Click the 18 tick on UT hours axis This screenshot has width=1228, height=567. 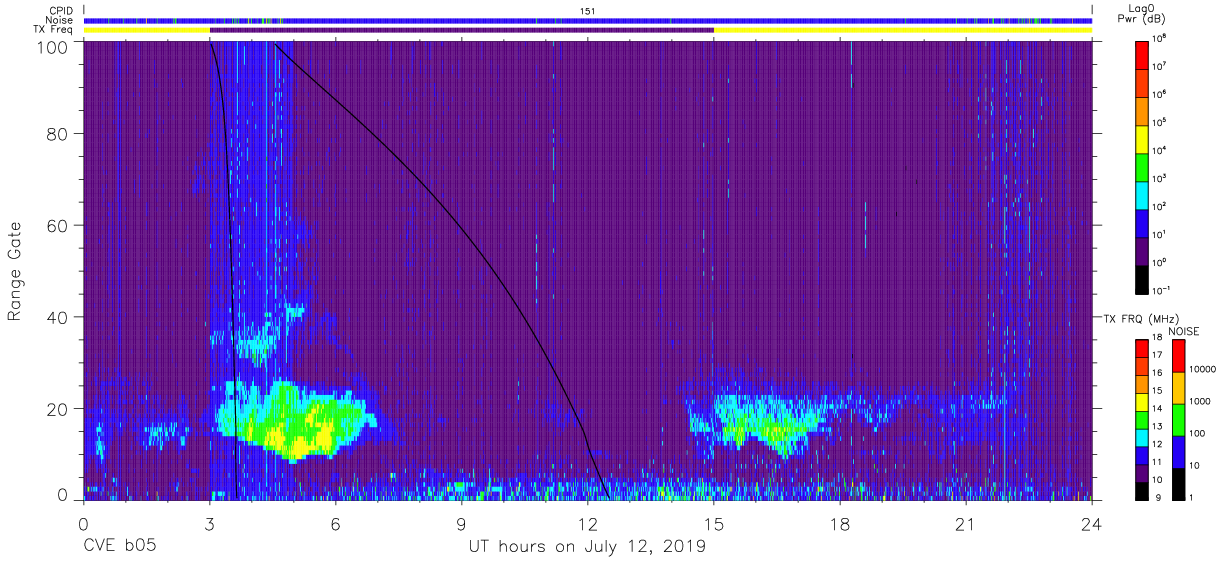point(840,523)
